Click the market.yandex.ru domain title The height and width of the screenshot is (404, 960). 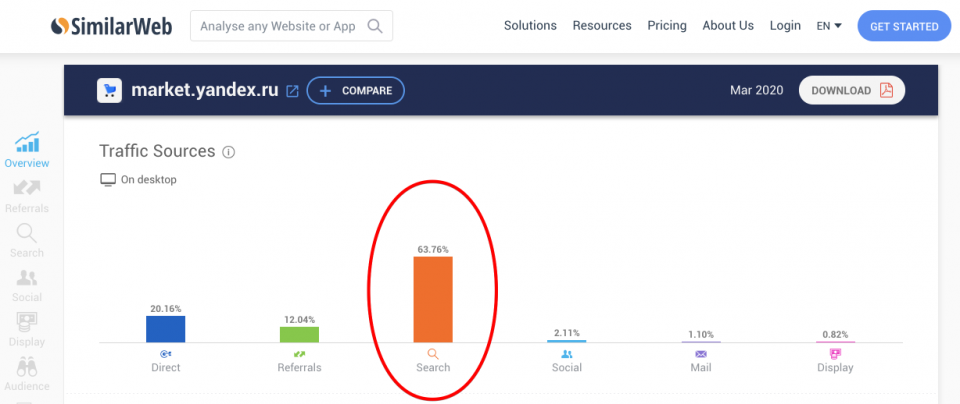[205, 91]
